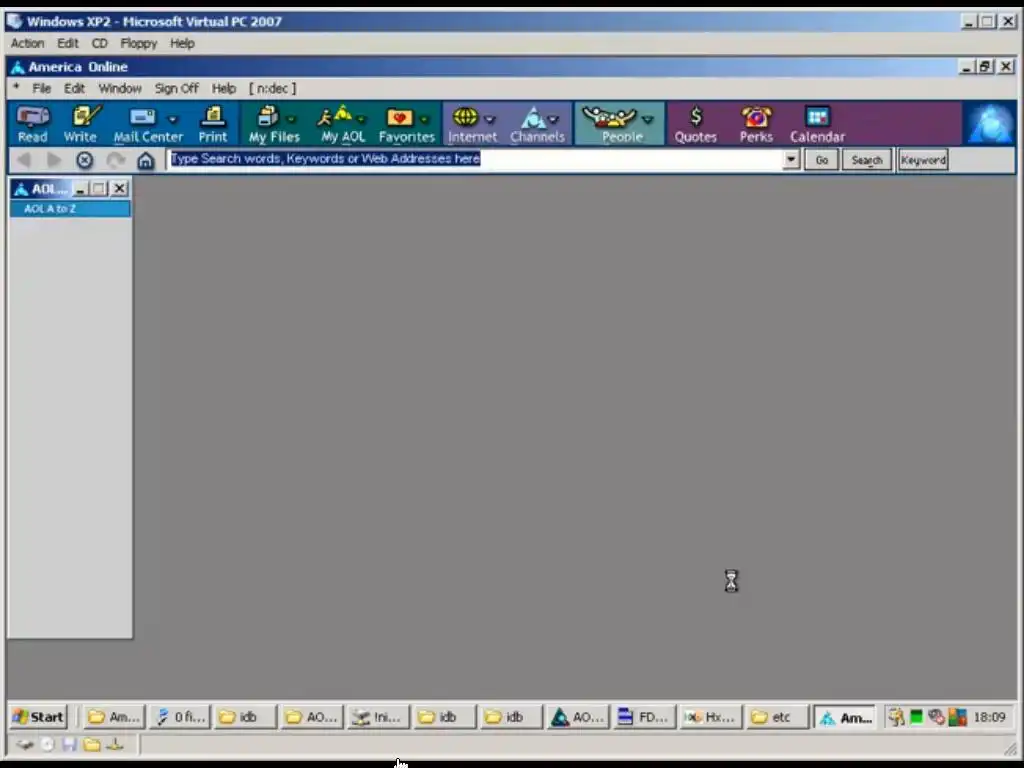Go to the Home page icon
Image resolution: width=1024 pixels, height=768 pixels.
tap(145, 160)
